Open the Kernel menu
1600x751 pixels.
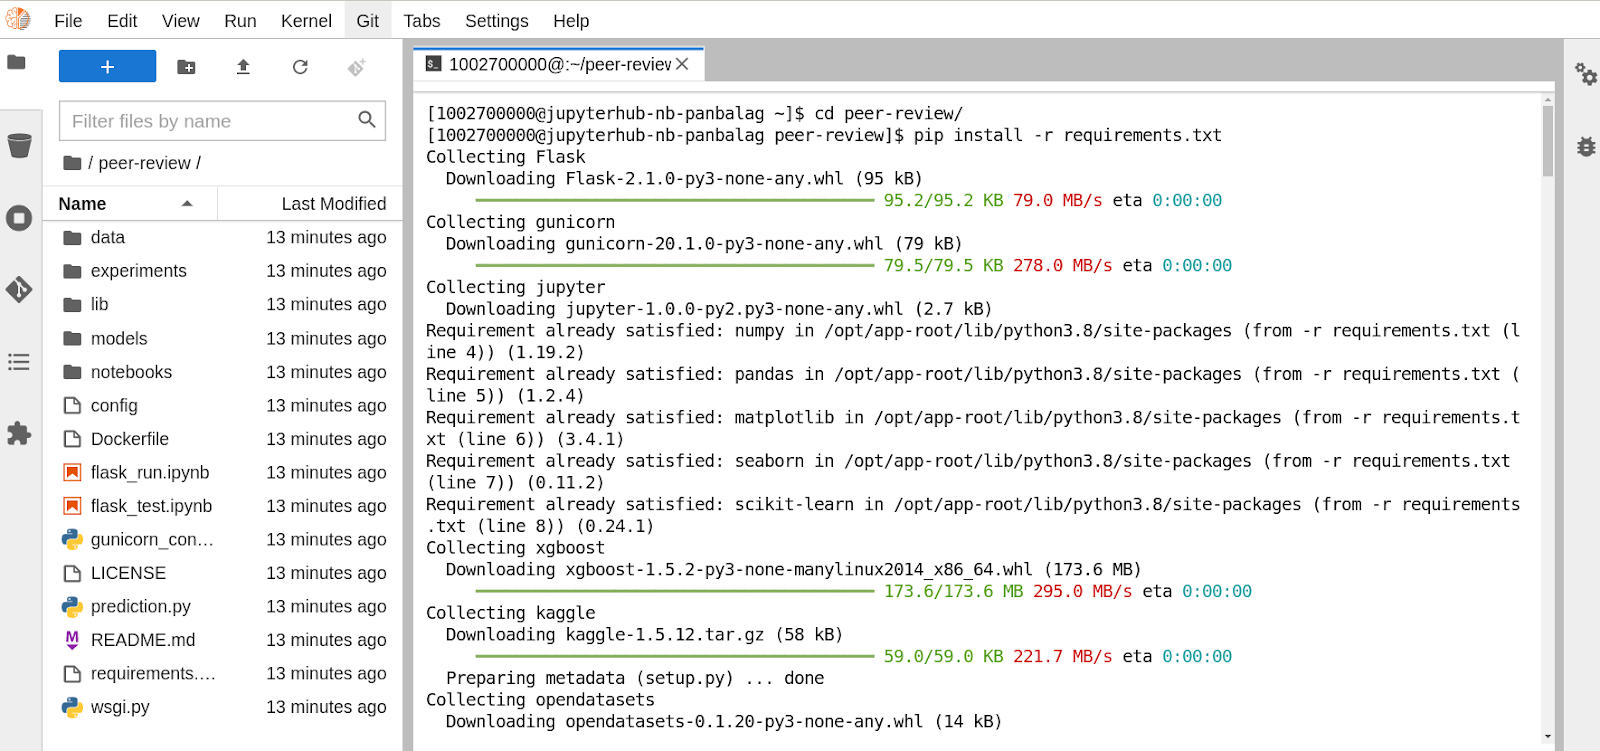coord(306,21)
